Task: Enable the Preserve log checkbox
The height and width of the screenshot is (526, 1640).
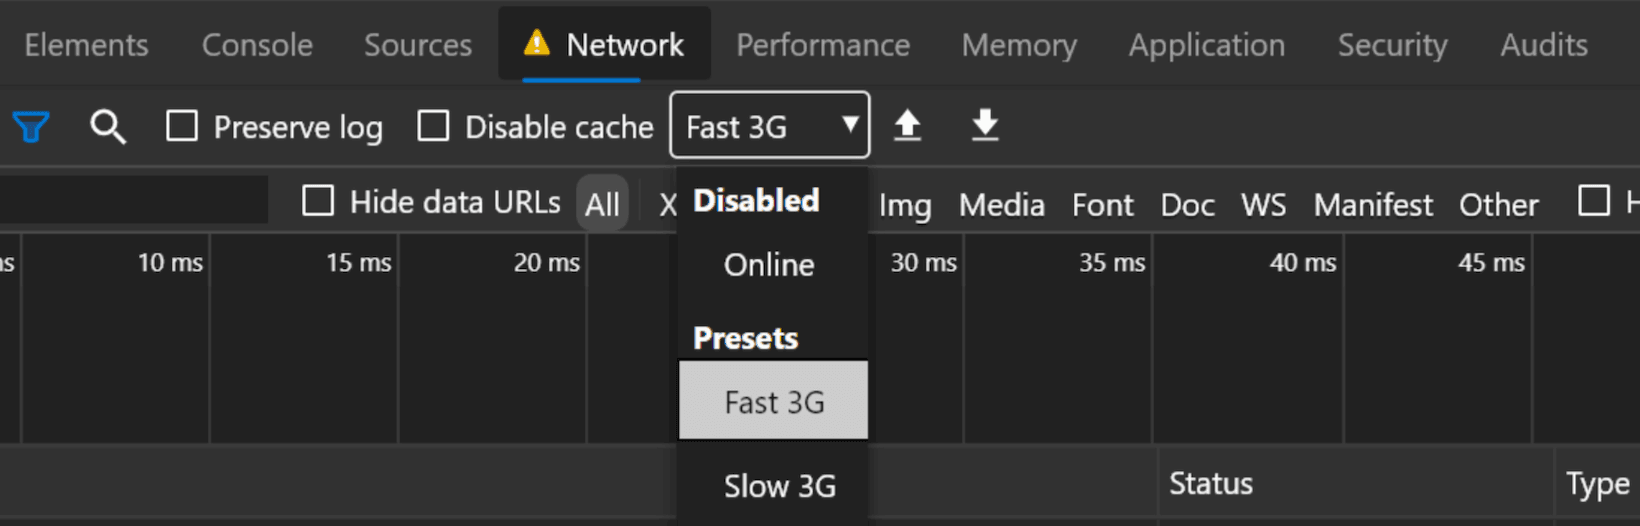Action: [182, 126]
